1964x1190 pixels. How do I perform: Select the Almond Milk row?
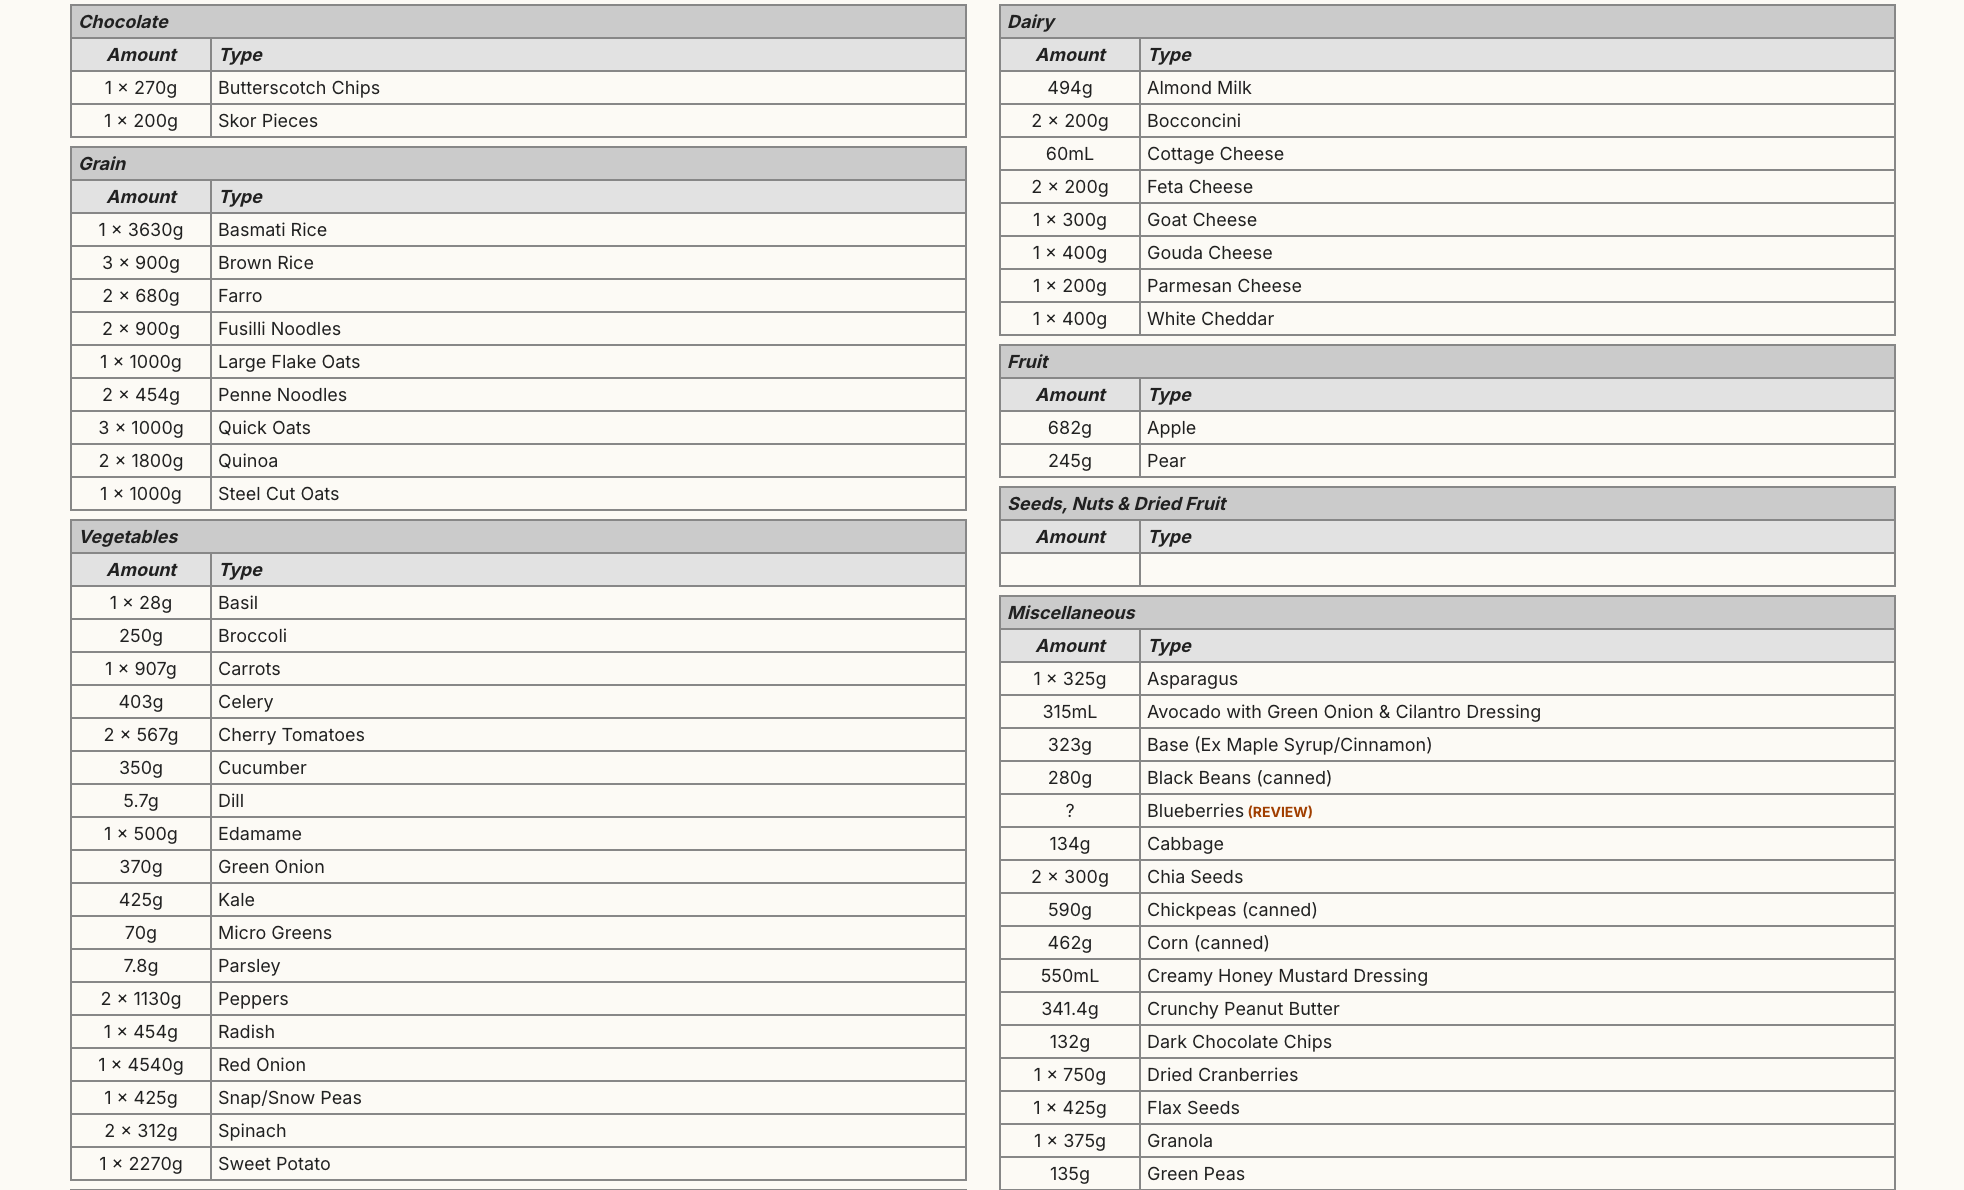(x=1447, y=88)
